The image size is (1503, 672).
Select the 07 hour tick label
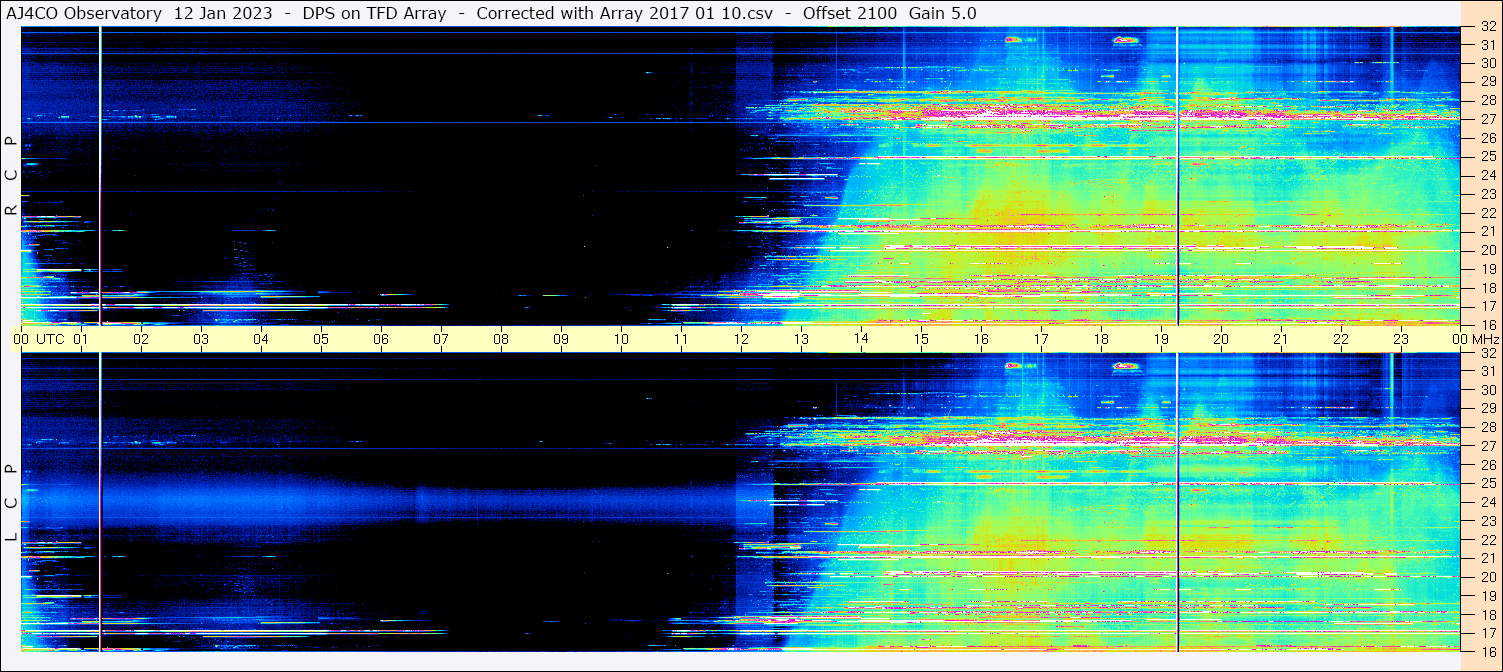(x=441, y=339)
